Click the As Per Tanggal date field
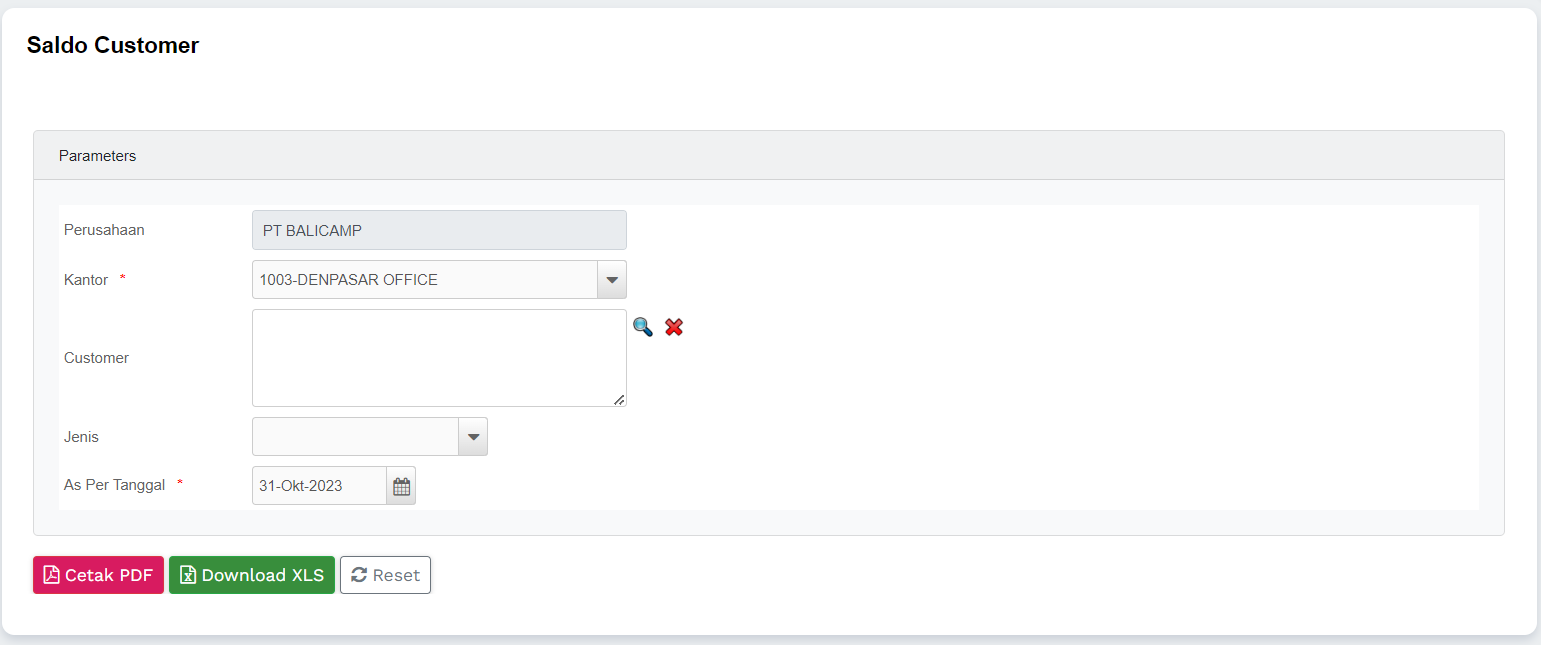 pyautogui.click(x=319, y=486)
